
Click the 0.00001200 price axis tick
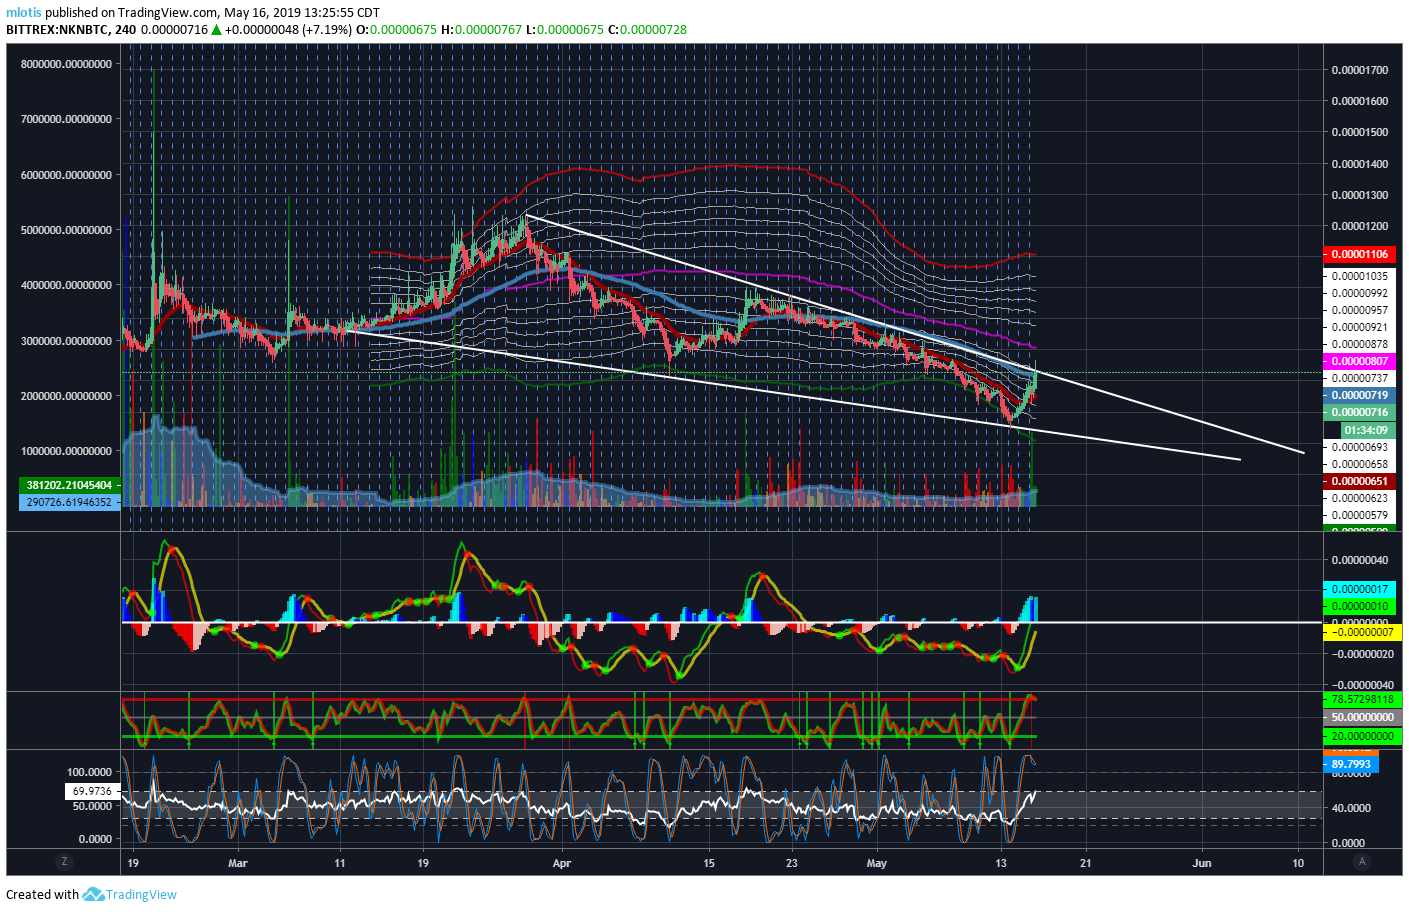(1359, 226)
